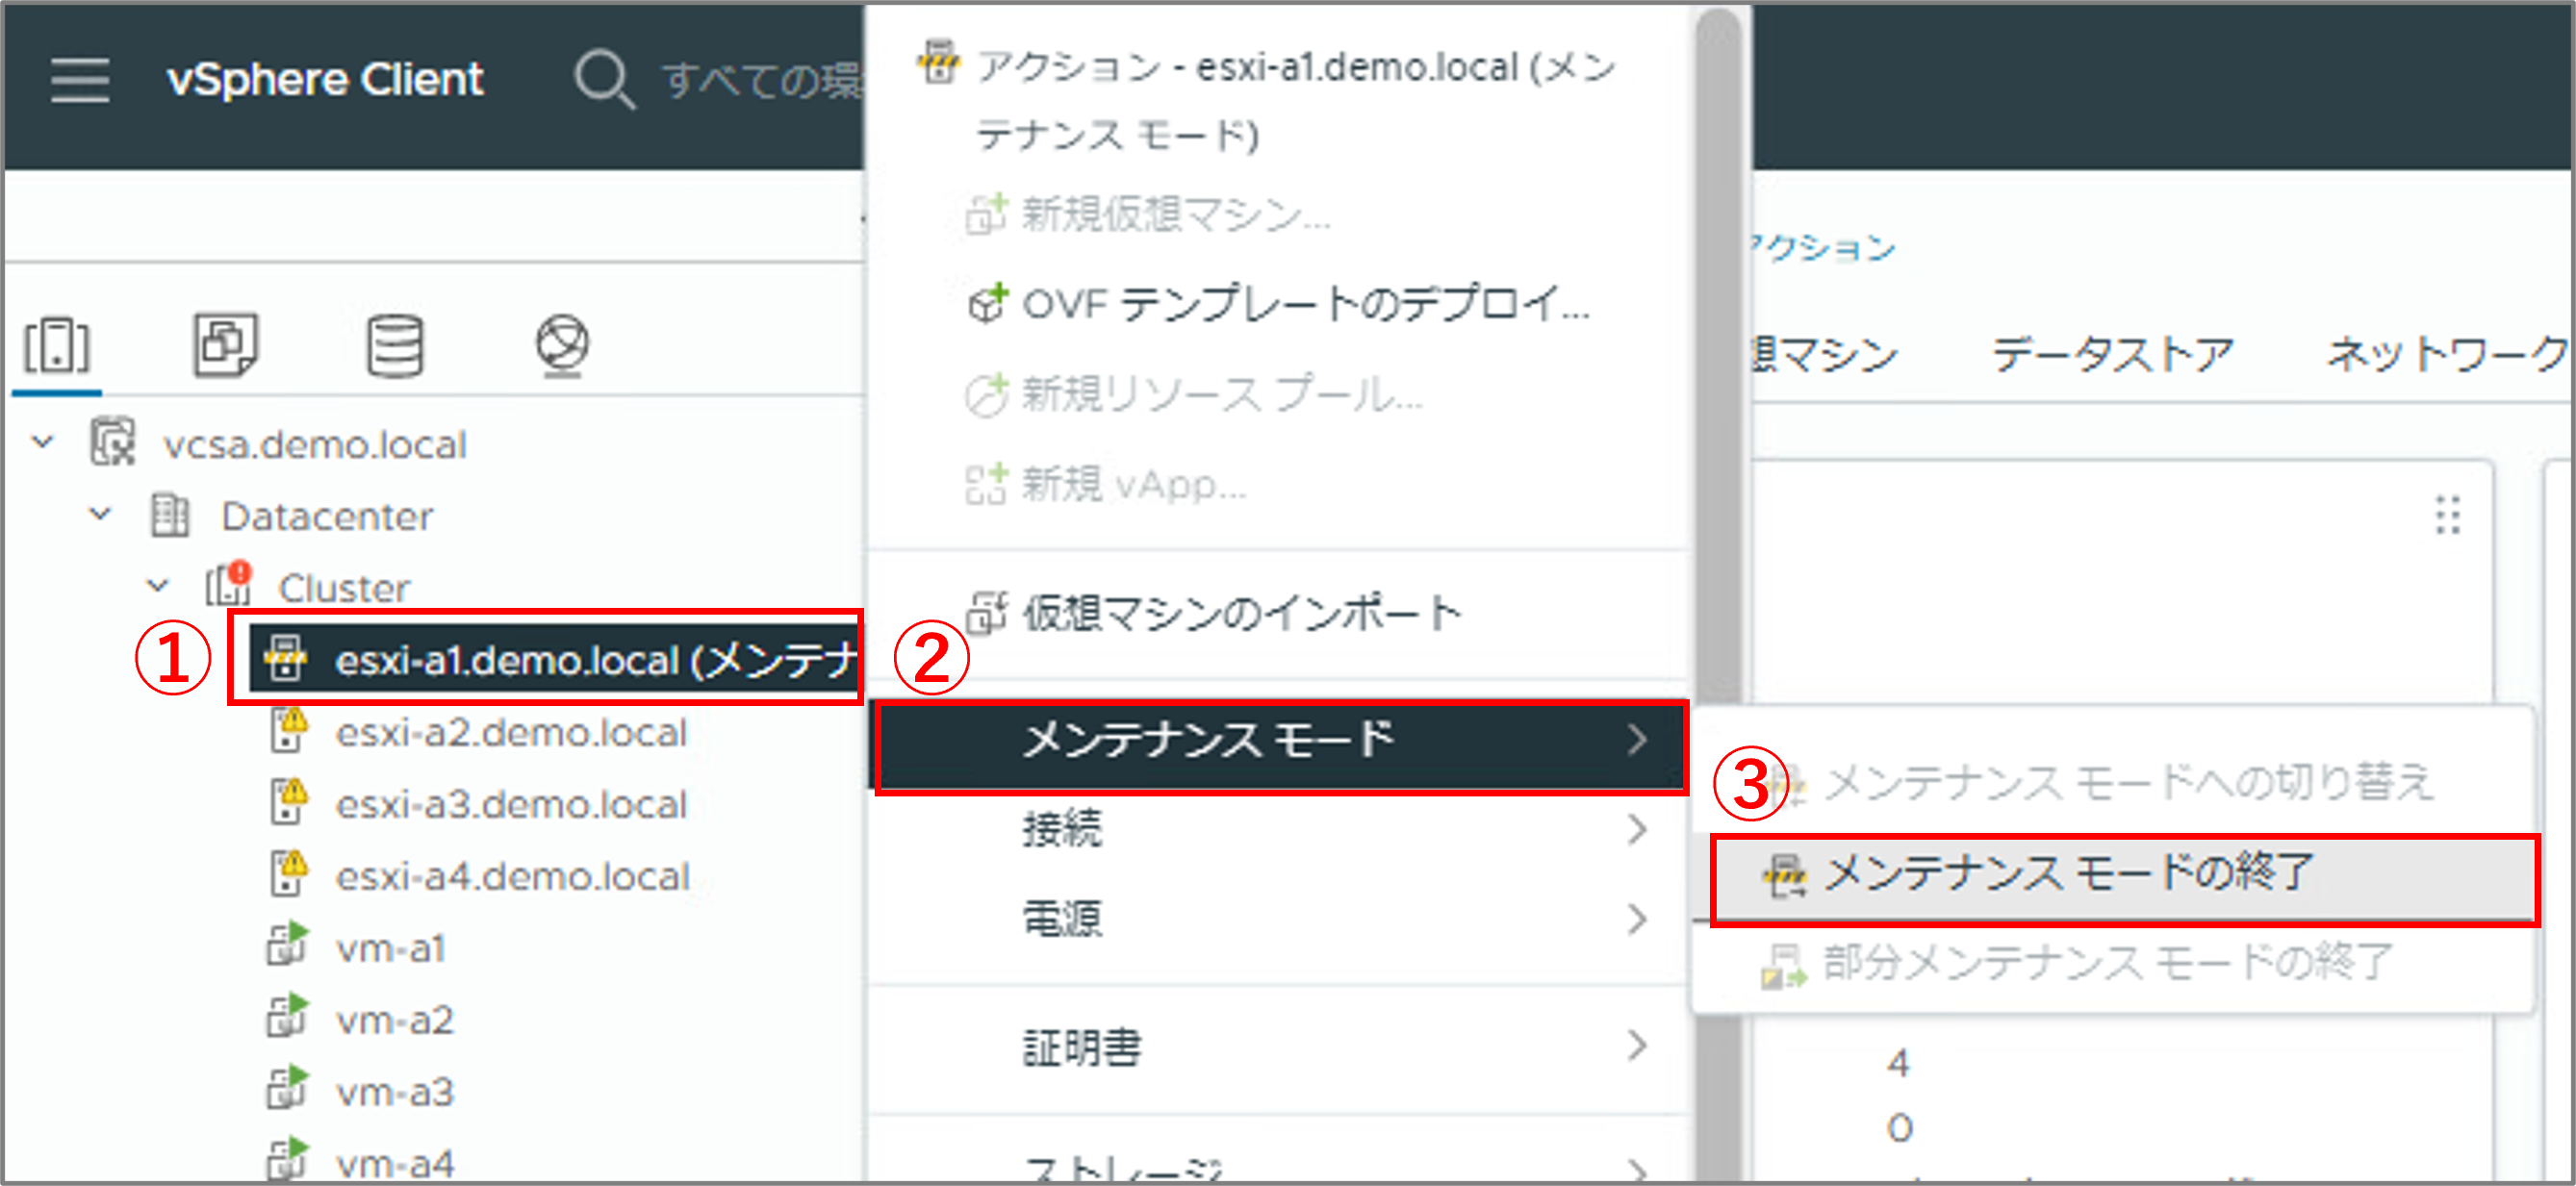Viewport: 2576px width, 1186px height.
Task: Select vm-a3 in inventory tree
Action: (x=394, y=1091)
